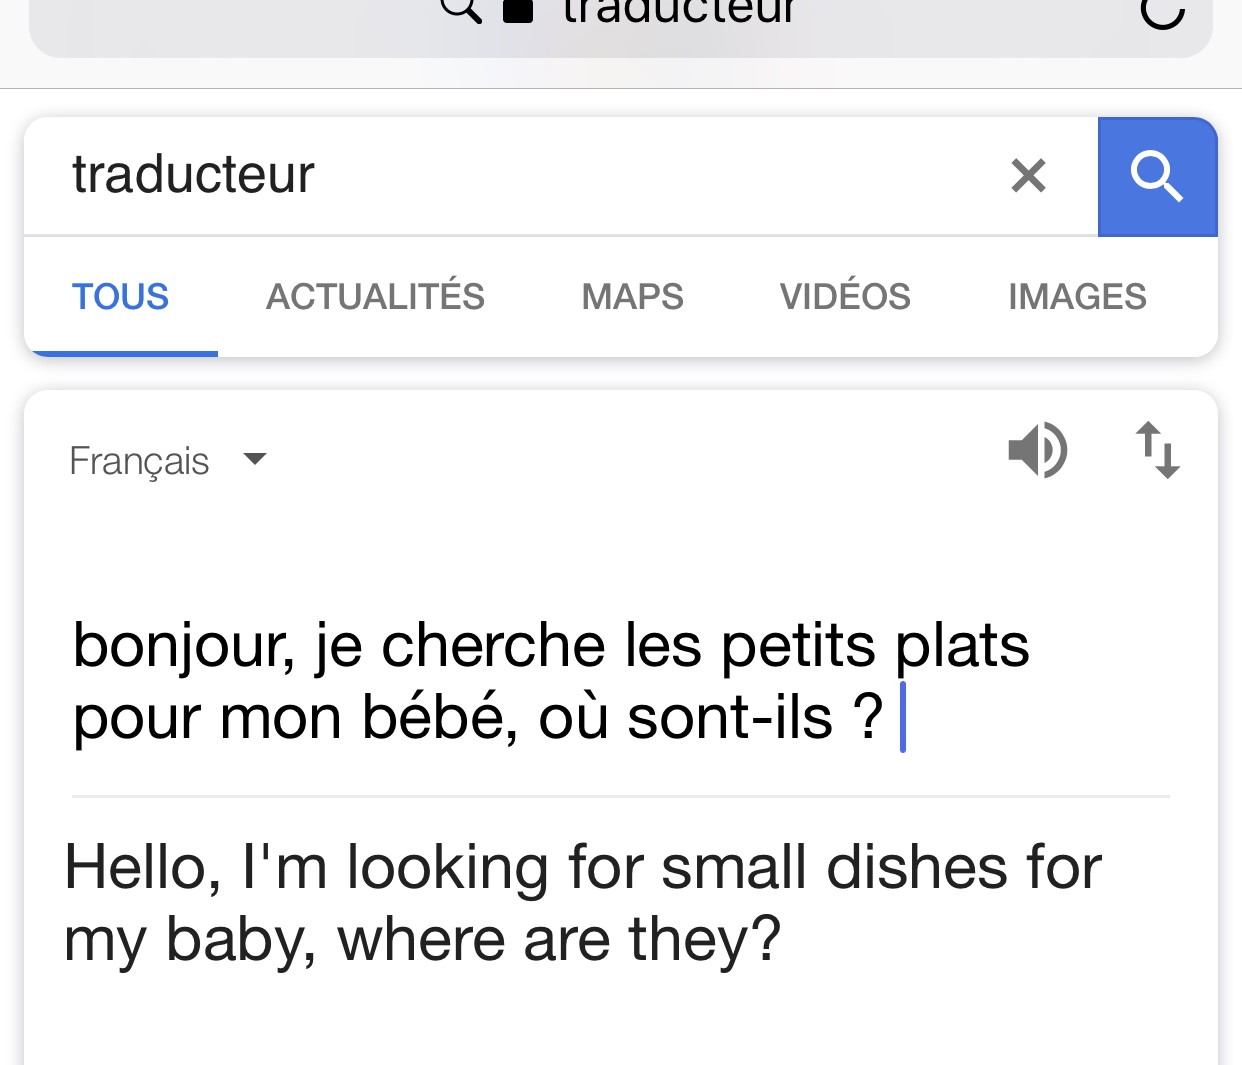Swap the translation languages
This screenshot has height=1065, width=1242.
[x=1157, y=451]
